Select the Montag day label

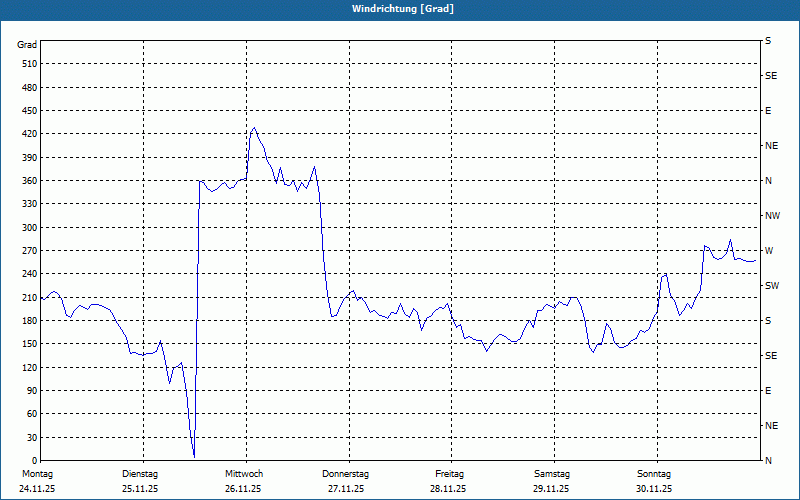coord(37,473)
